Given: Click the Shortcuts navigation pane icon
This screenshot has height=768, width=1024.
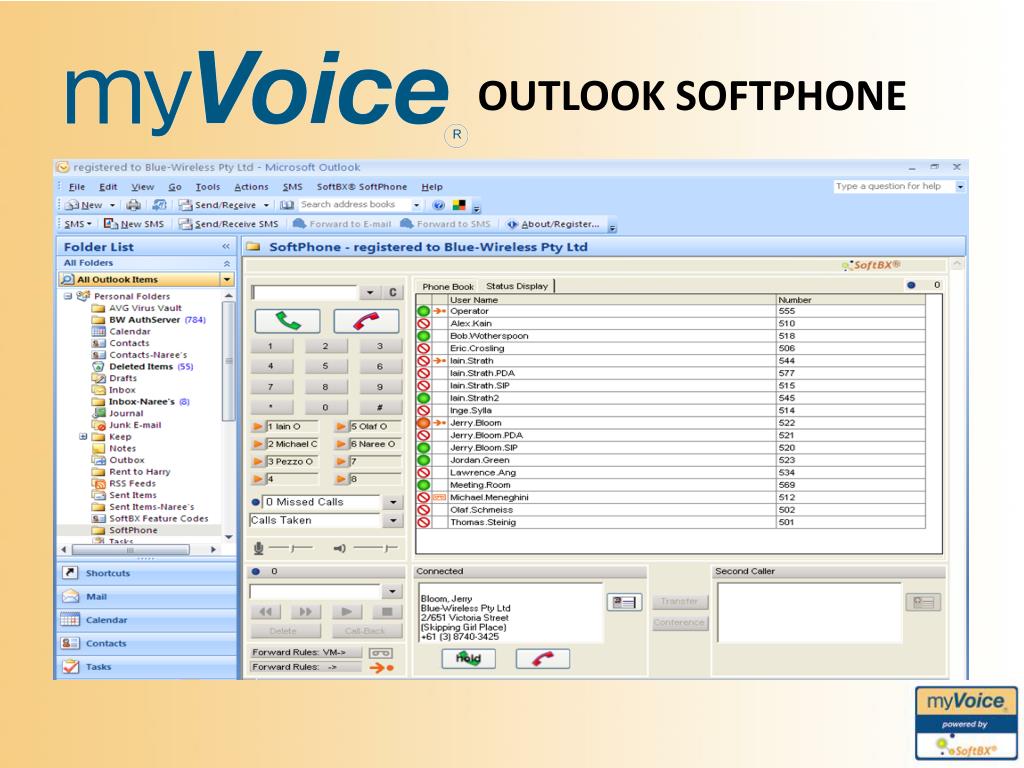Looking at the screenshot, I should (x=70, y=573).
